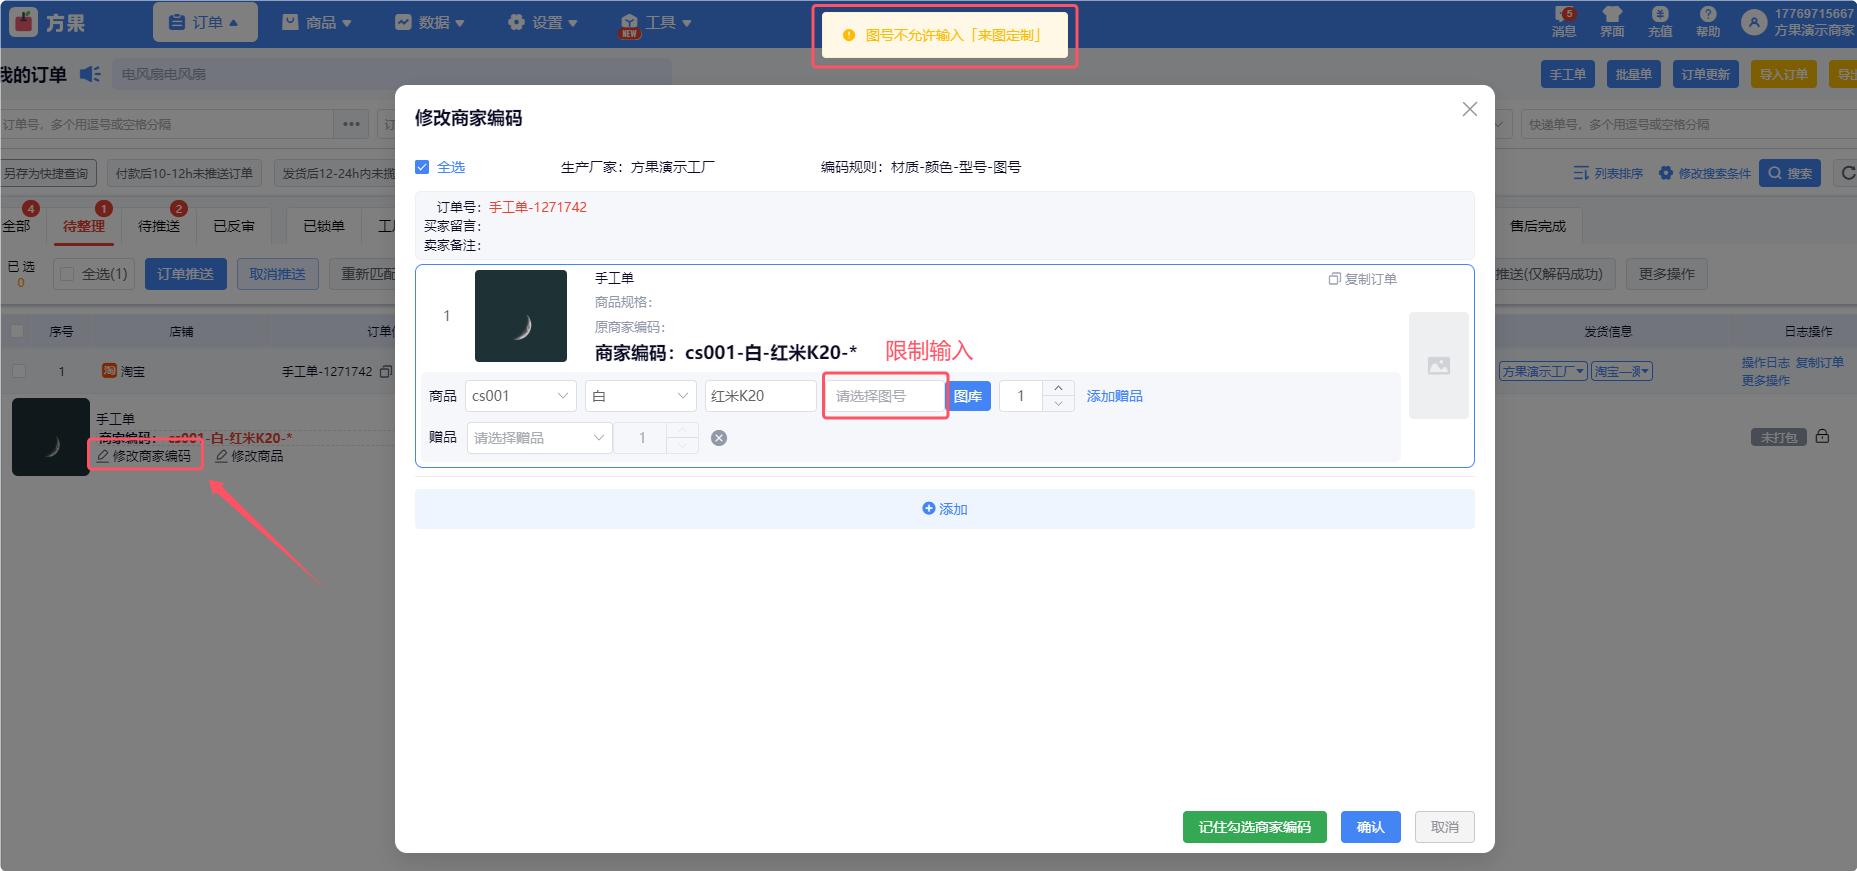Expand the 设置 top menu

[543, 22]
